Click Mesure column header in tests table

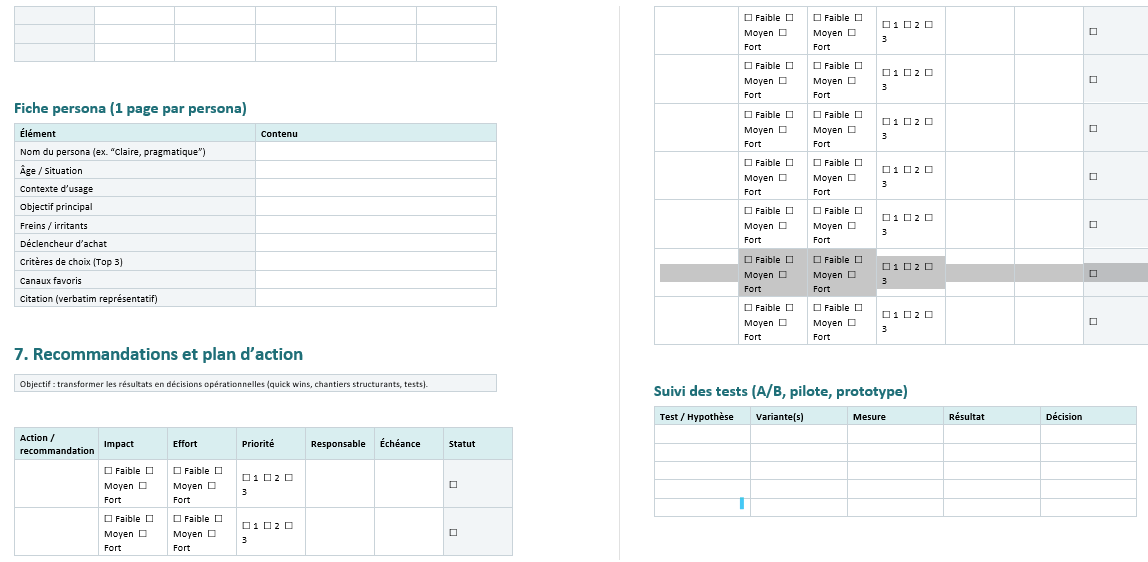(869, 417)
